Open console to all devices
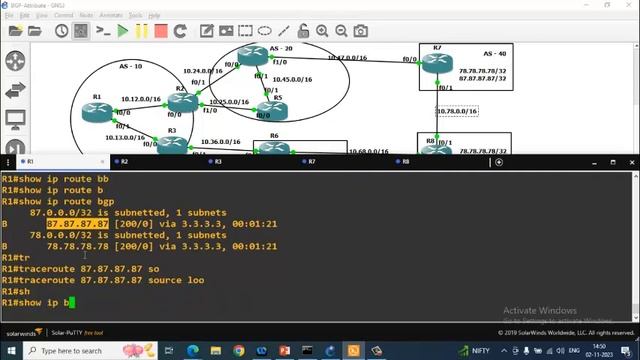This screenshot has width=640, height=360. point(103,31)
